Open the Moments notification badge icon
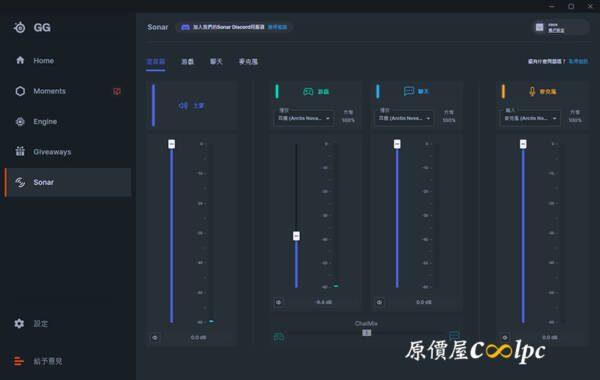The width and height of the screenshot is (600, 380). (117, 91)
